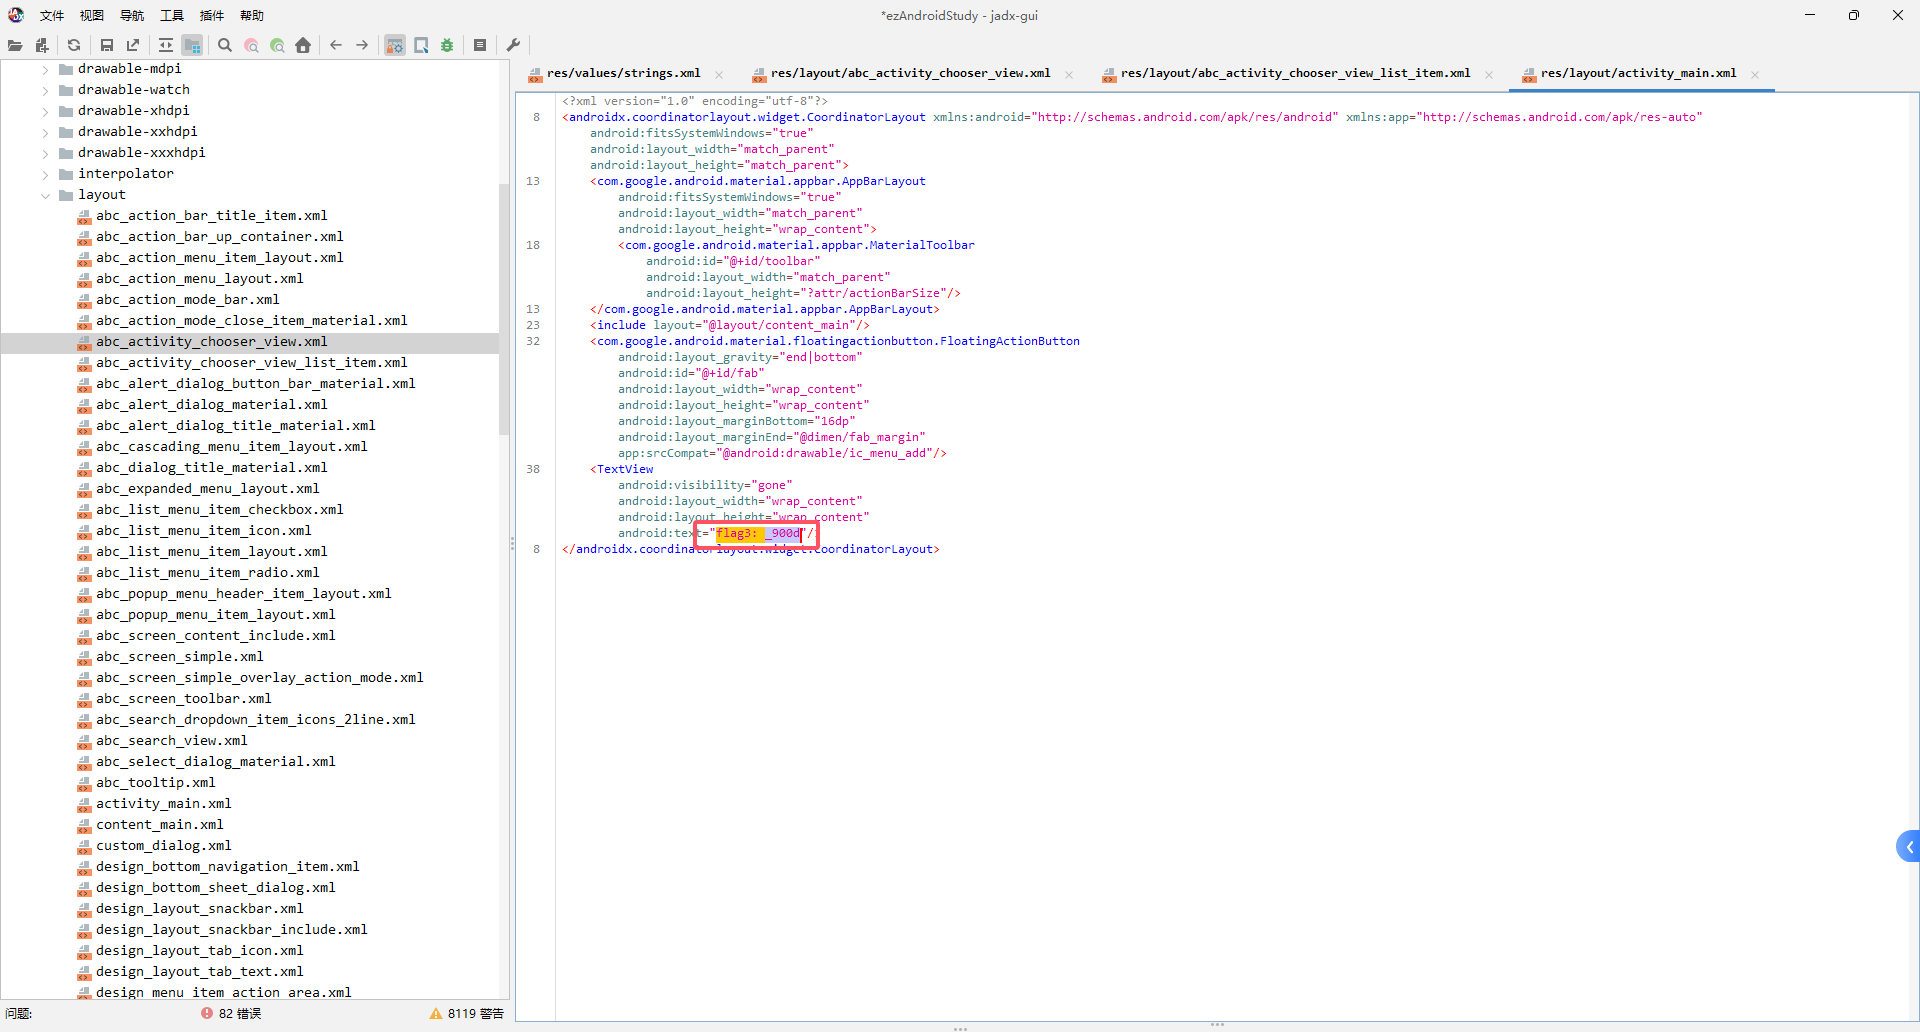
Task: Close the res/layout/activity_main.xml tab
Action: pyautogui.click(x=1755, y=74)
